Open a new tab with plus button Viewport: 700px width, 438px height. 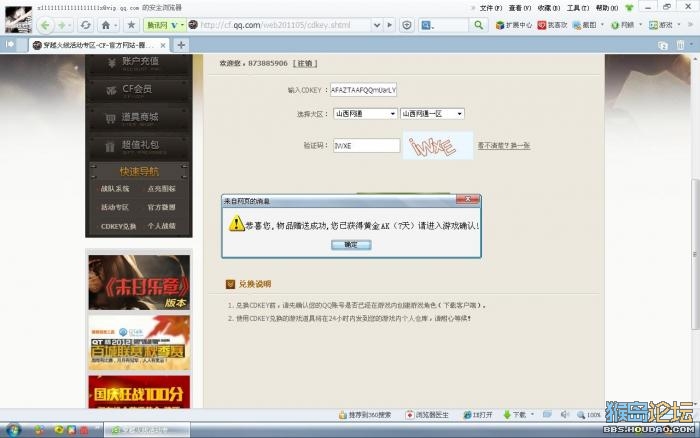(181, 45)
